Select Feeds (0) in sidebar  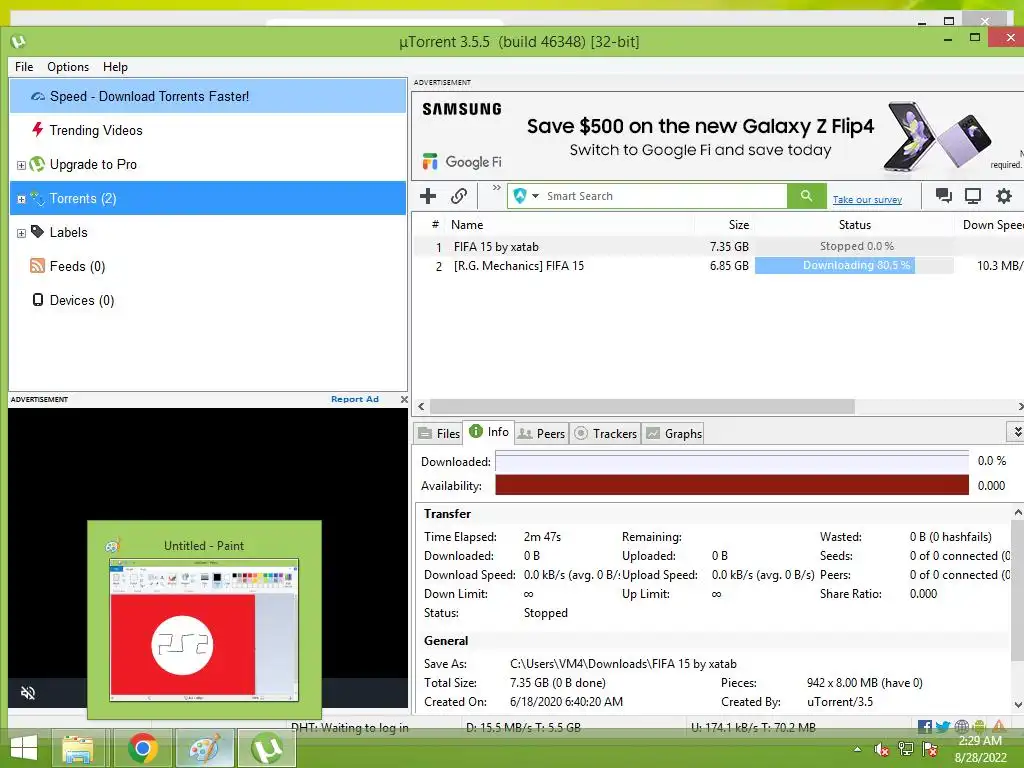(x=208, y=266)
